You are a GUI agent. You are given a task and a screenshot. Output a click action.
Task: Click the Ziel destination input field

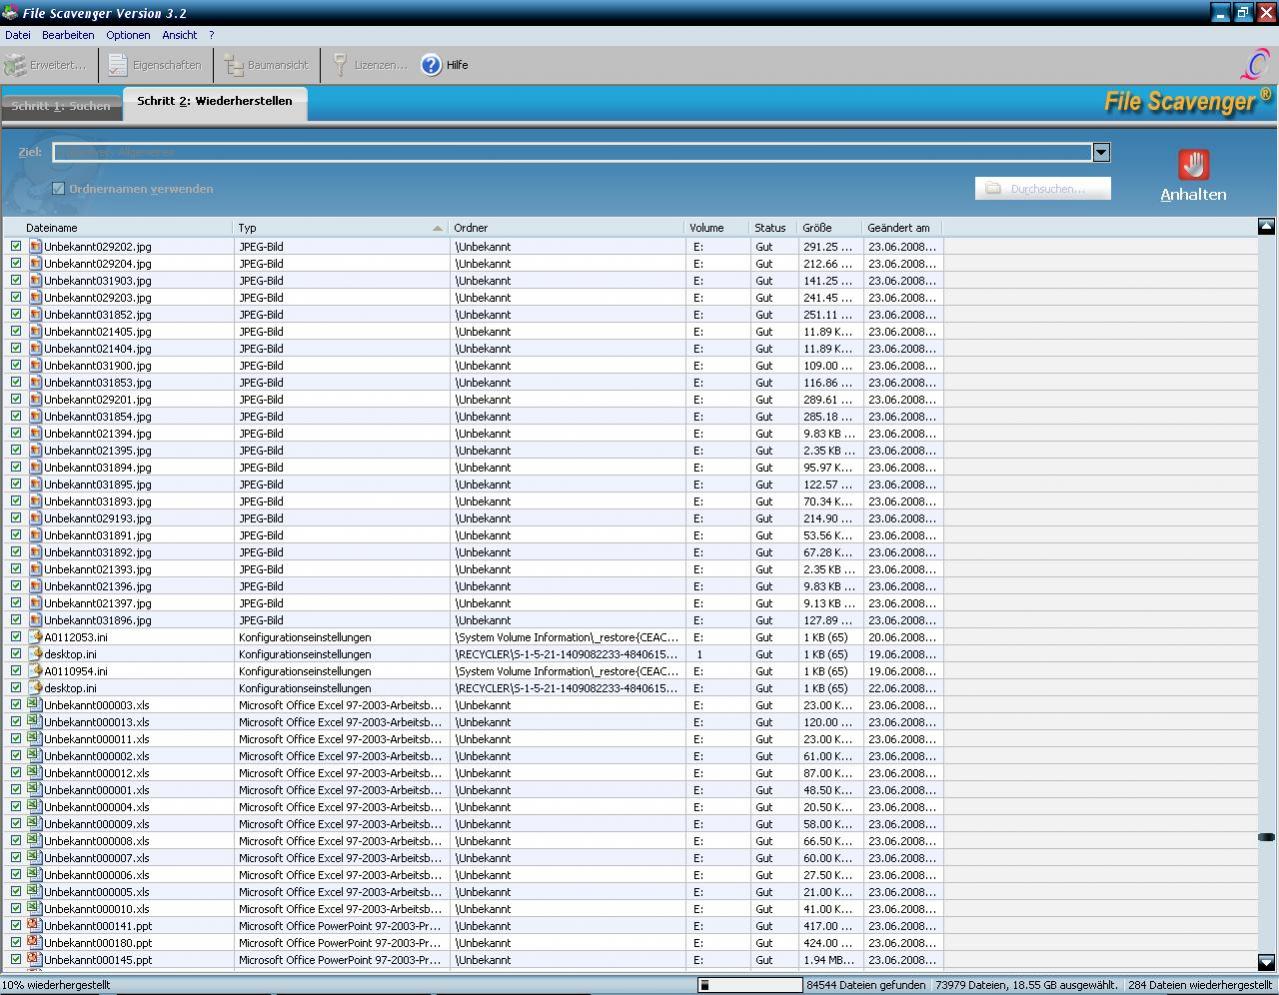573,152
